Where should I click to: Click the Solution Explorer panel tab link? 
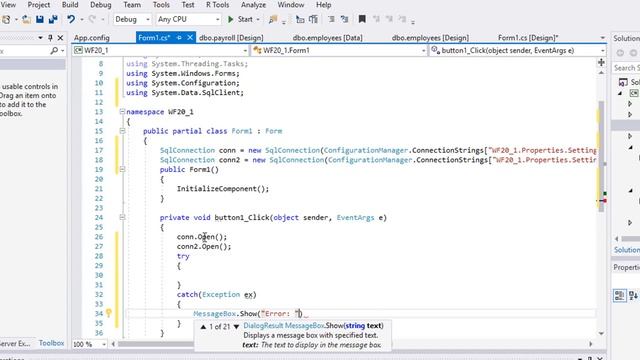click(x=627, y=250)
